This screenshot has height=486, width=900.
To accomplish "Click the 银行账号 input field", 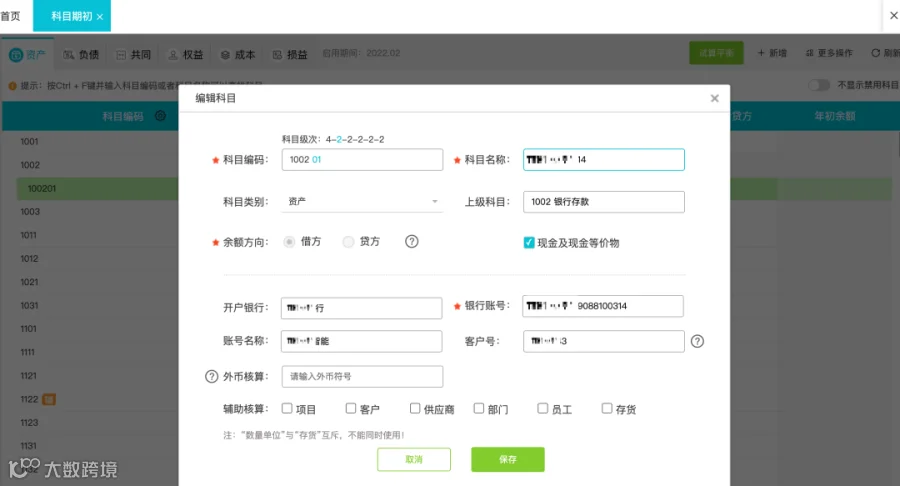I will point(603,306).
